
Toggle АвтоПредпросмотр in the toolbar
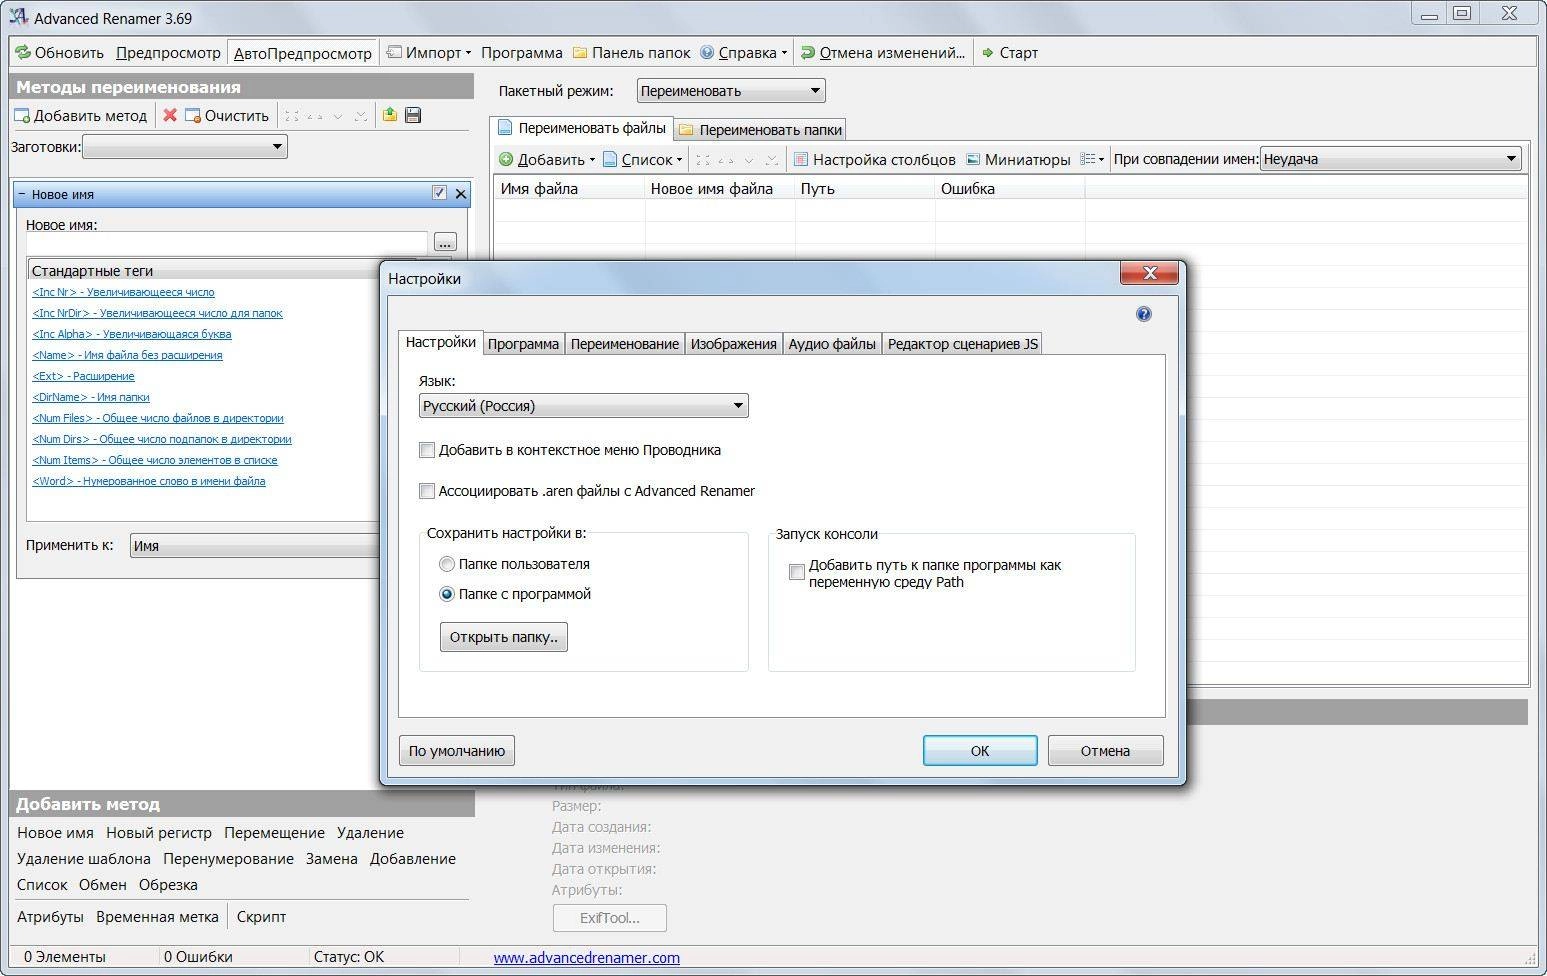point(302,53)
